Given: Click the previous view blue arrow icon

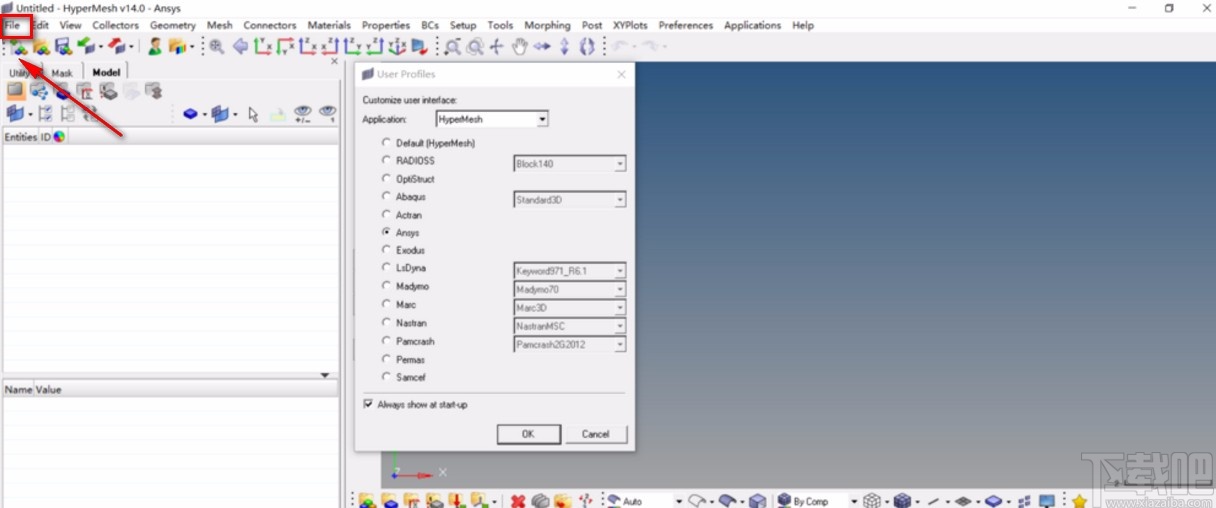Looking at the screenshot, I should [x=241, y=46].
